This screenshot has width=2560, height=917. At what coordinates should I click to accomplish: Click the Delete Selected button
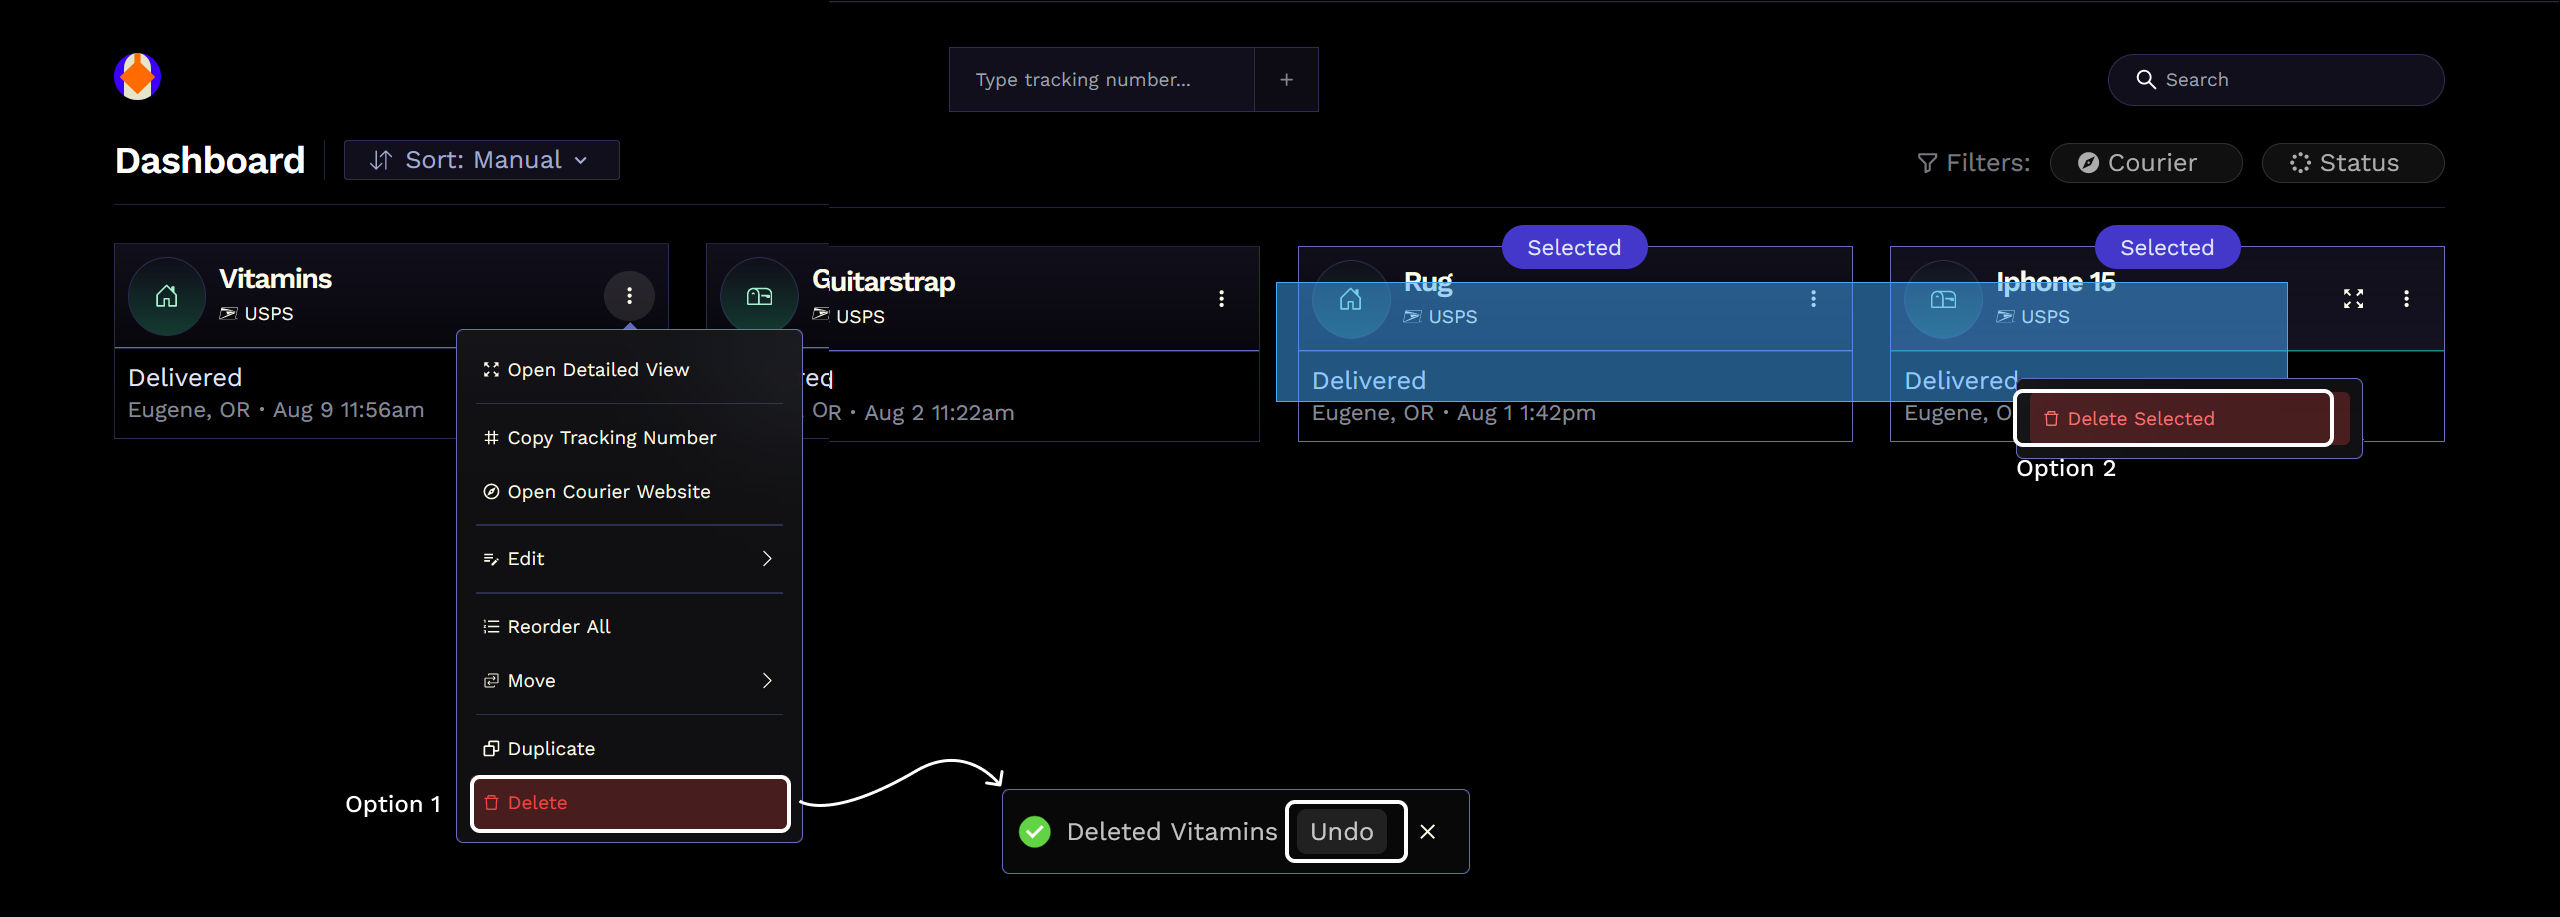click(x=2172, y=419)
